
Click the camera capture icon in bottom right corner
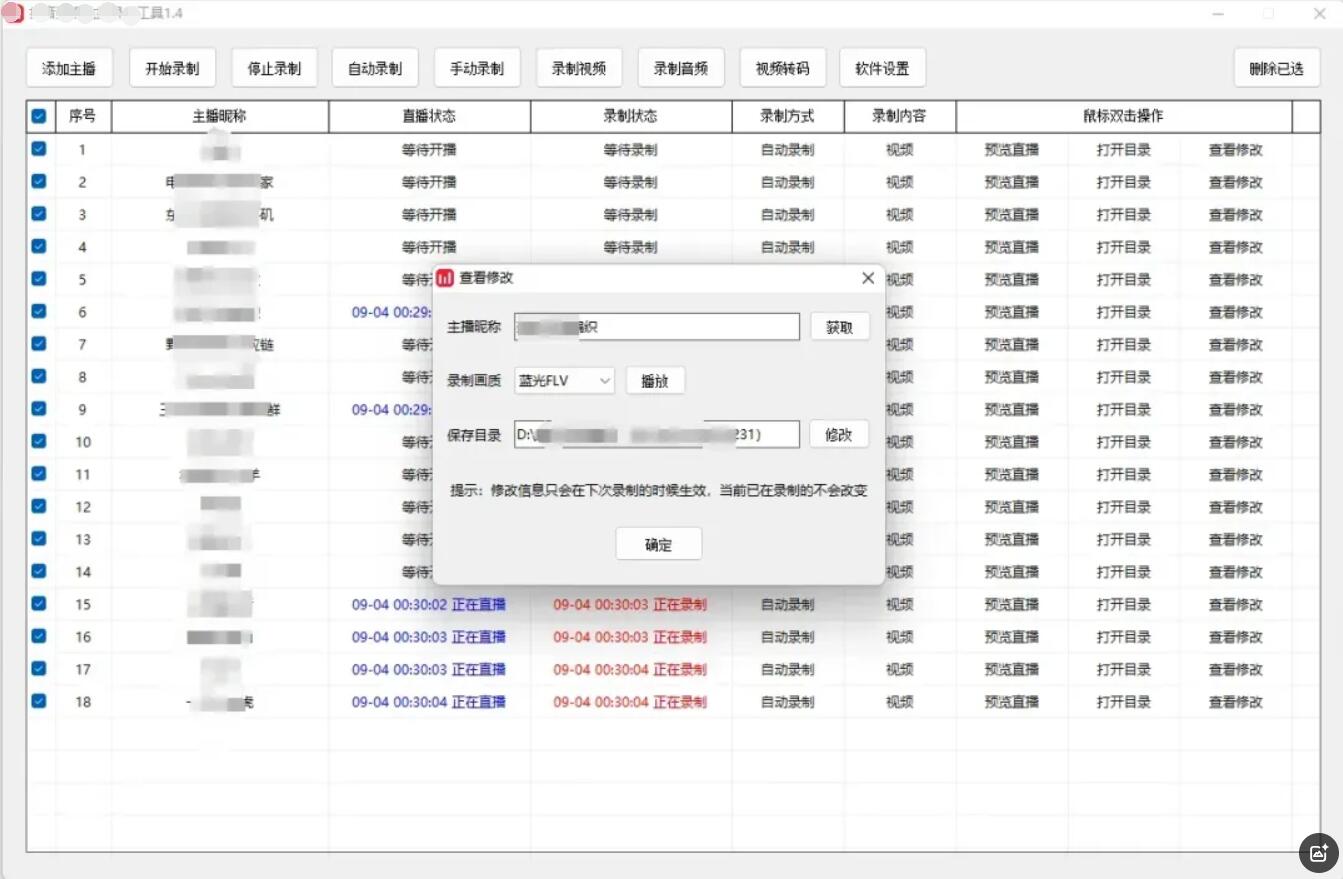(x=1318, y=852)
